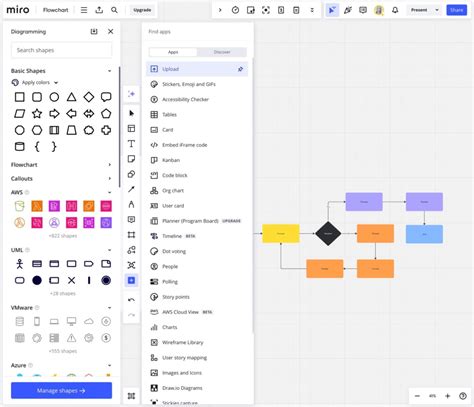
Task: Switch to the Discover tab
Action: [x=222, y=52]
